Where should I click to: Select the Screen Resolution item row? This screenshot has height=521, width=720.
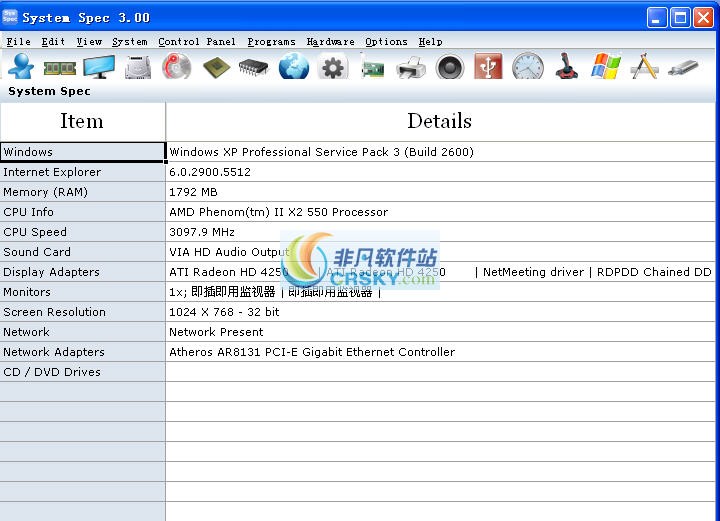tap(83, 312)
